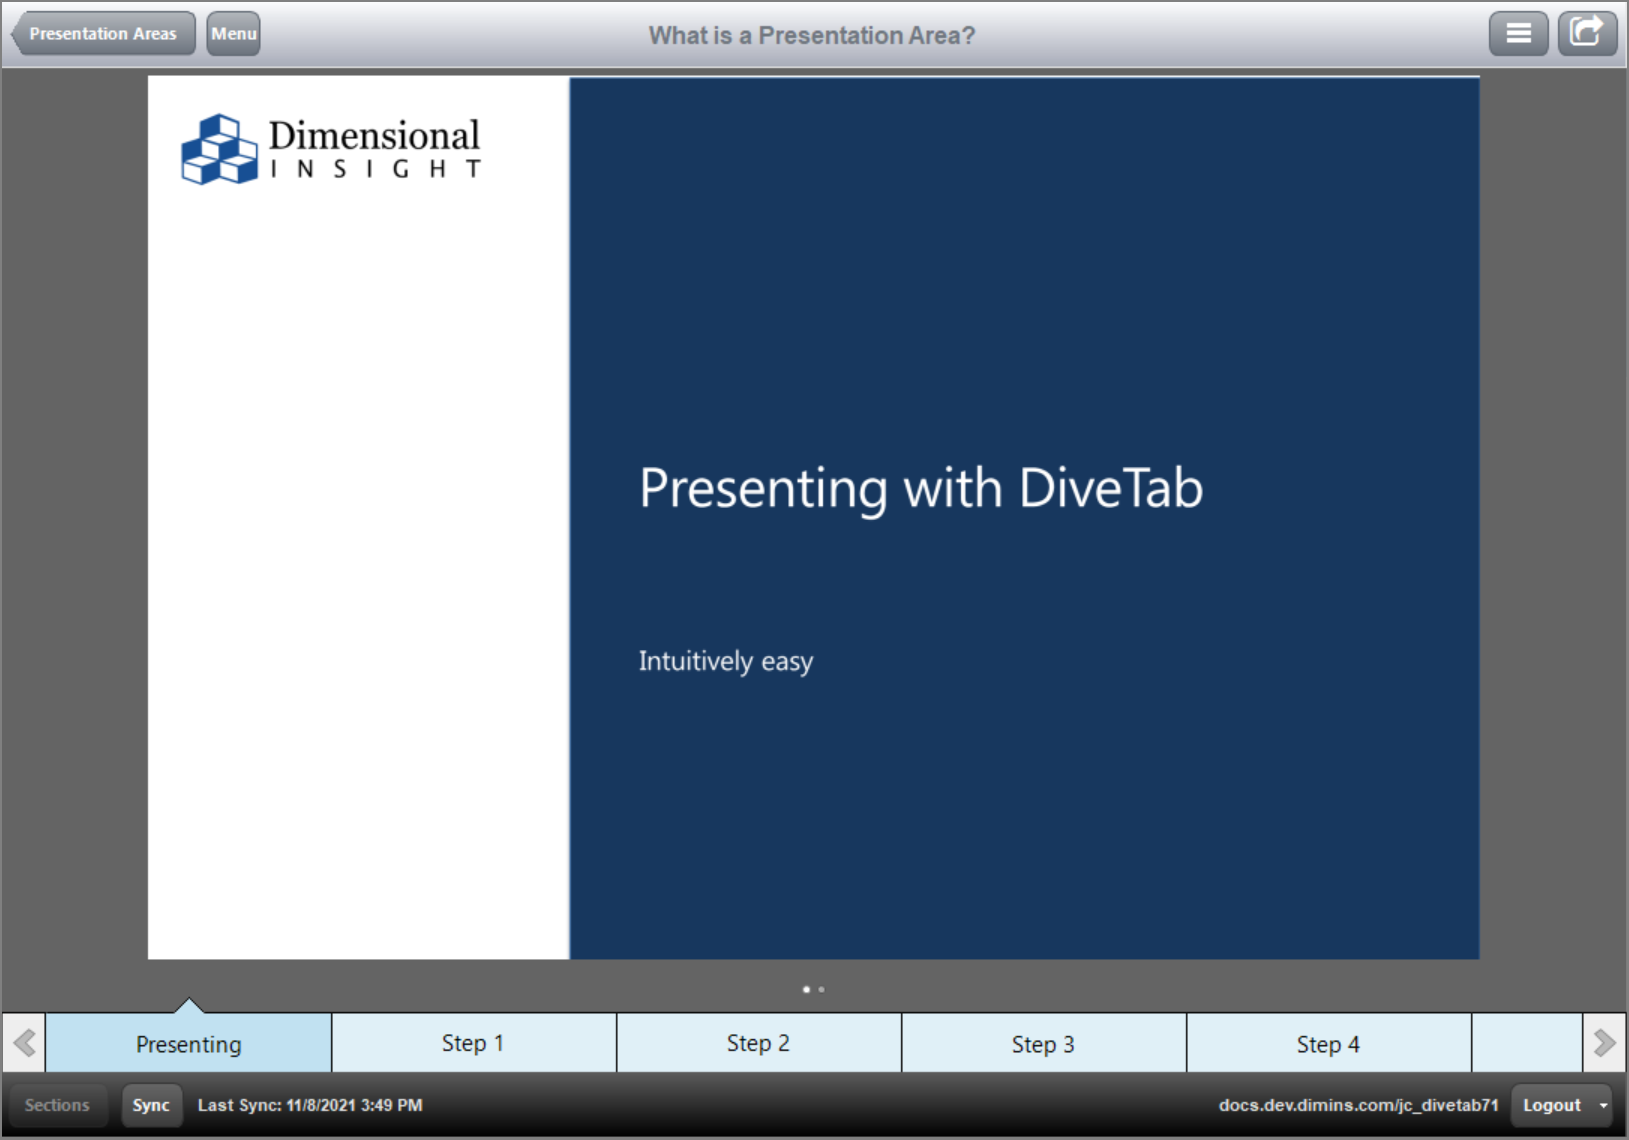Select the second page indicator dot

point(822,989)
